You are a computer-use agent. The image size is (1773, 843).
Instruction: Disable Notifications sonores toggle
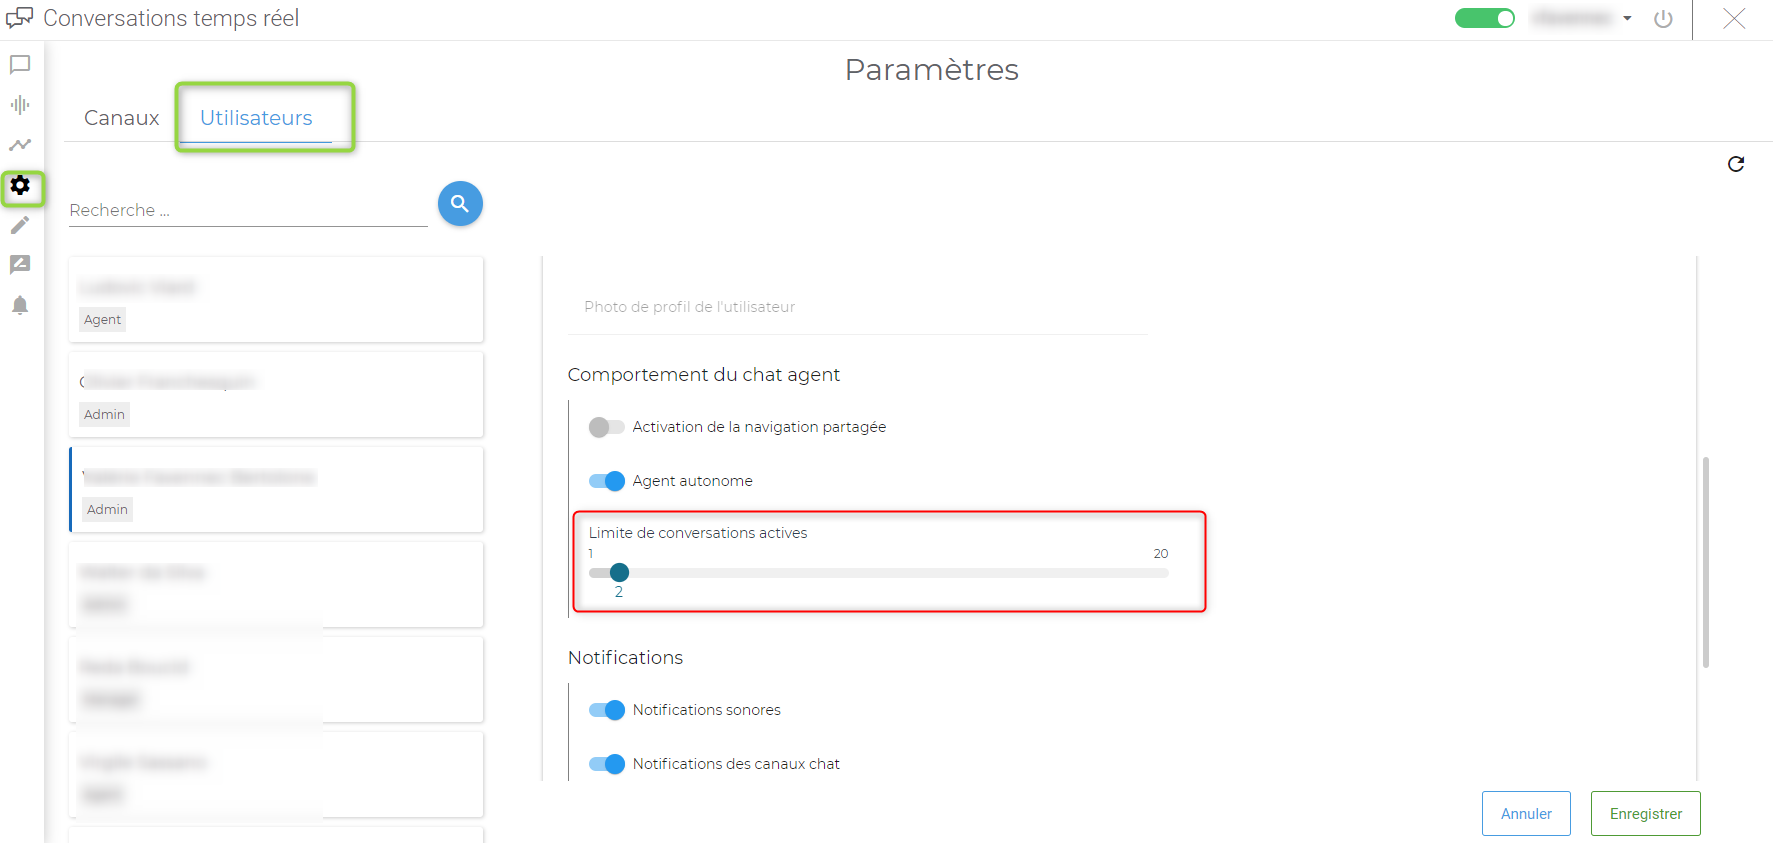coord(606,710)
